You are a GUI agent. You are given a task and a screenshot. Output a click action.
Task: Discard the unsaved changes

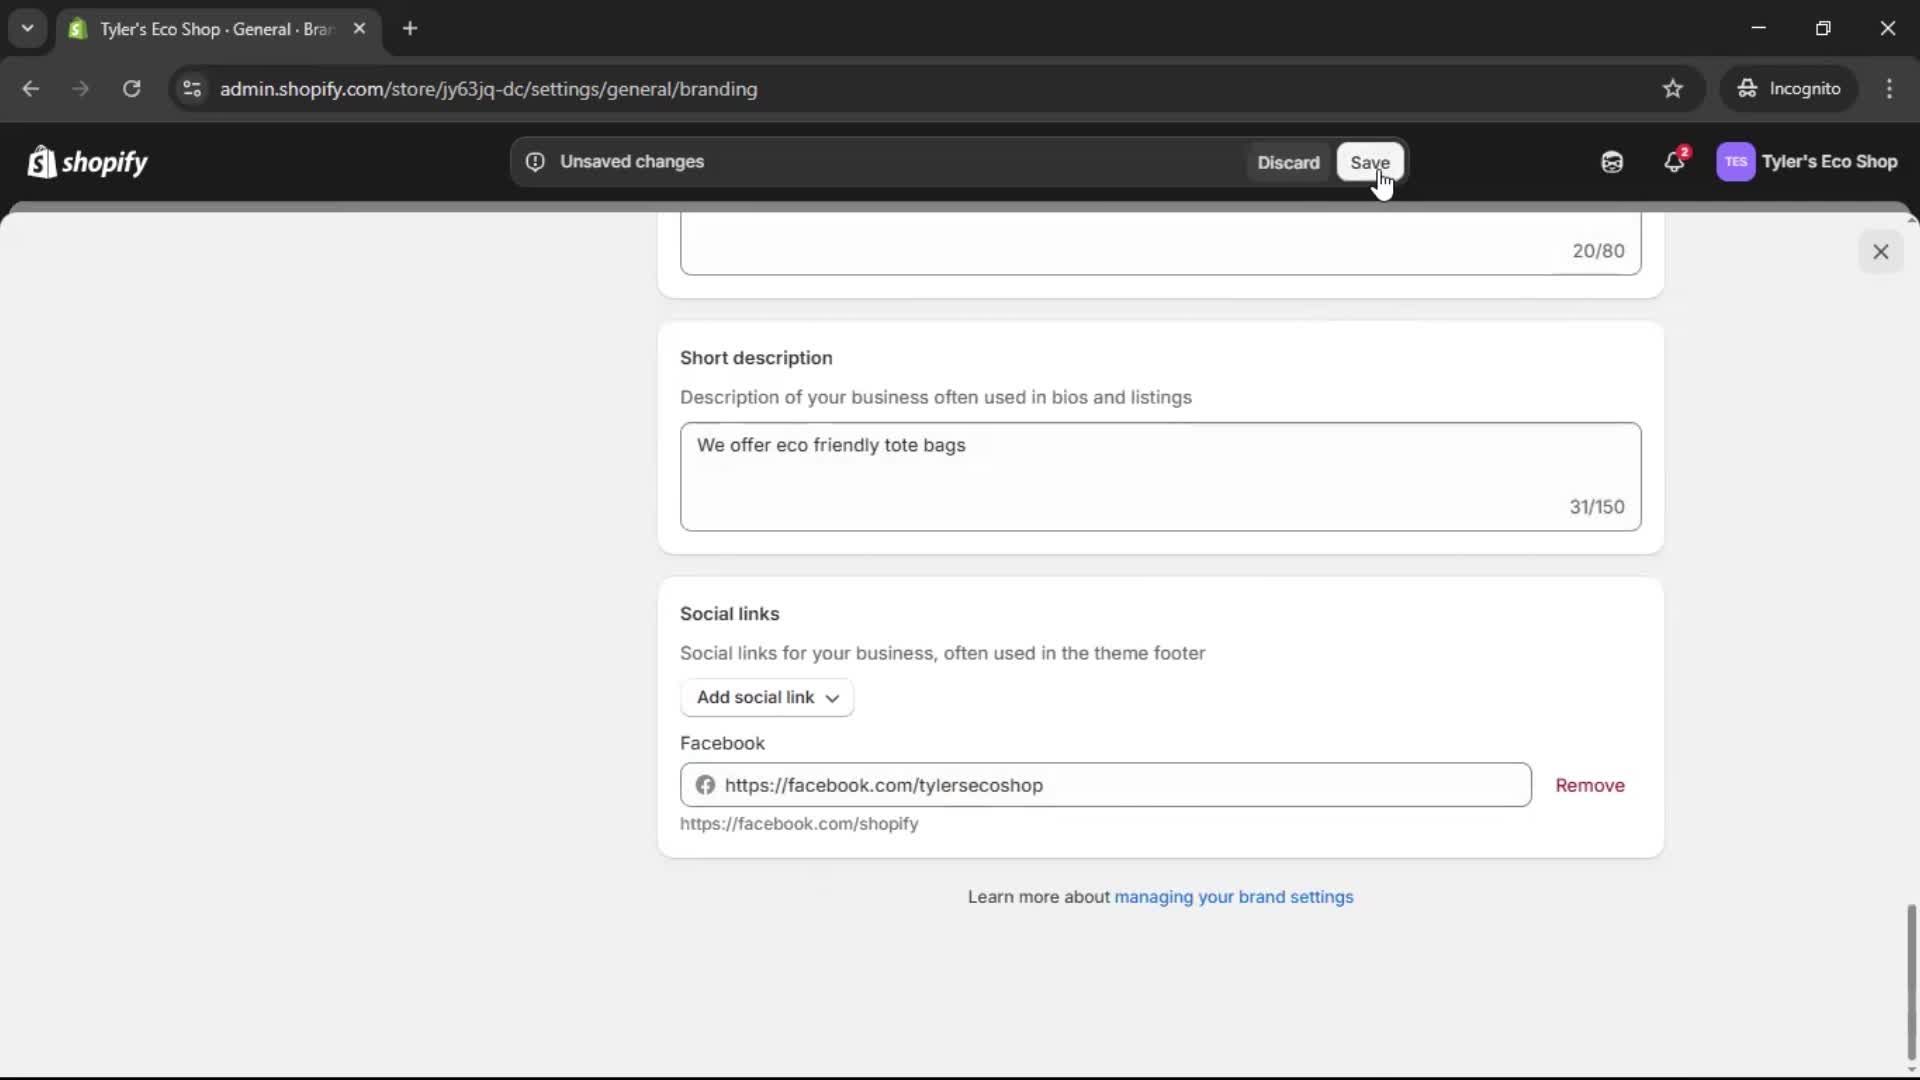point(1288,163)
